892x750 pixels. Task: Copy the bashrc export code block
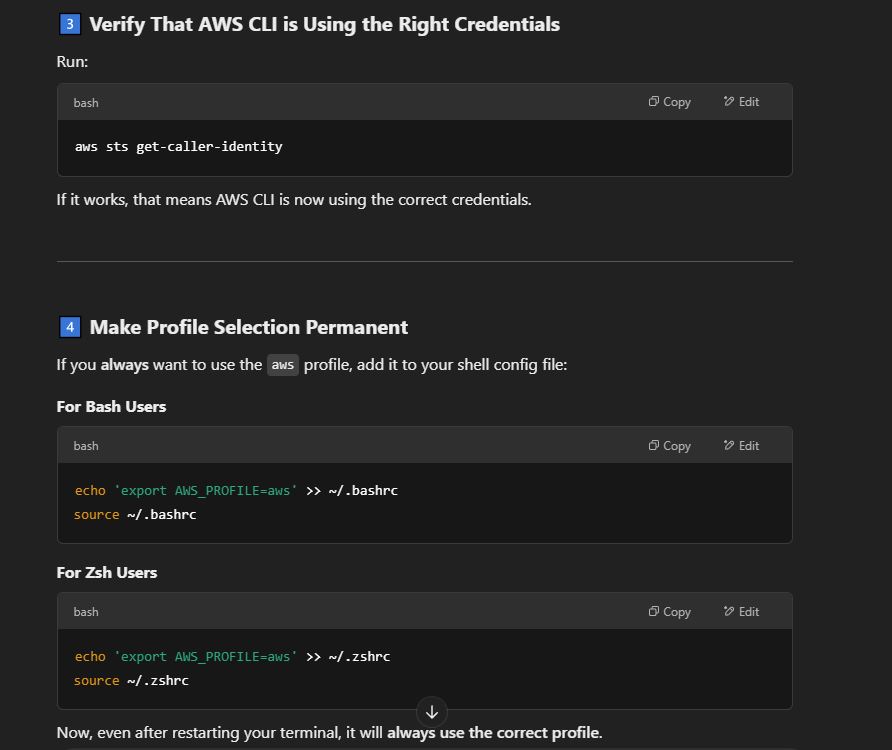coord(670,446)
